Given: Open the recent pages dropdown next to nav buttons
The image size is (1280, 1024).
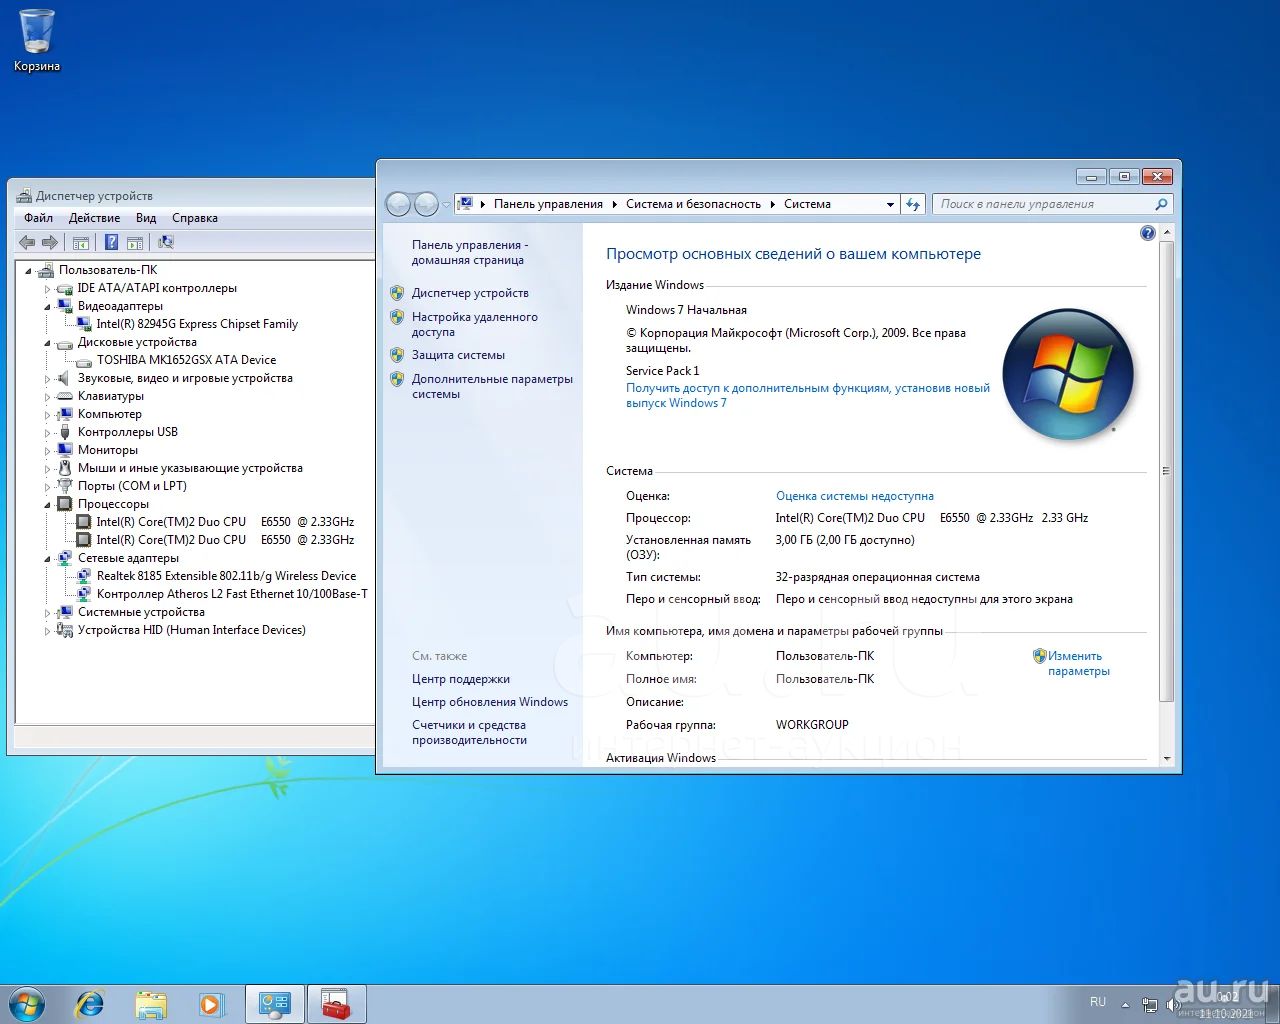Looking at the screenshot, I should coord(446,205).
